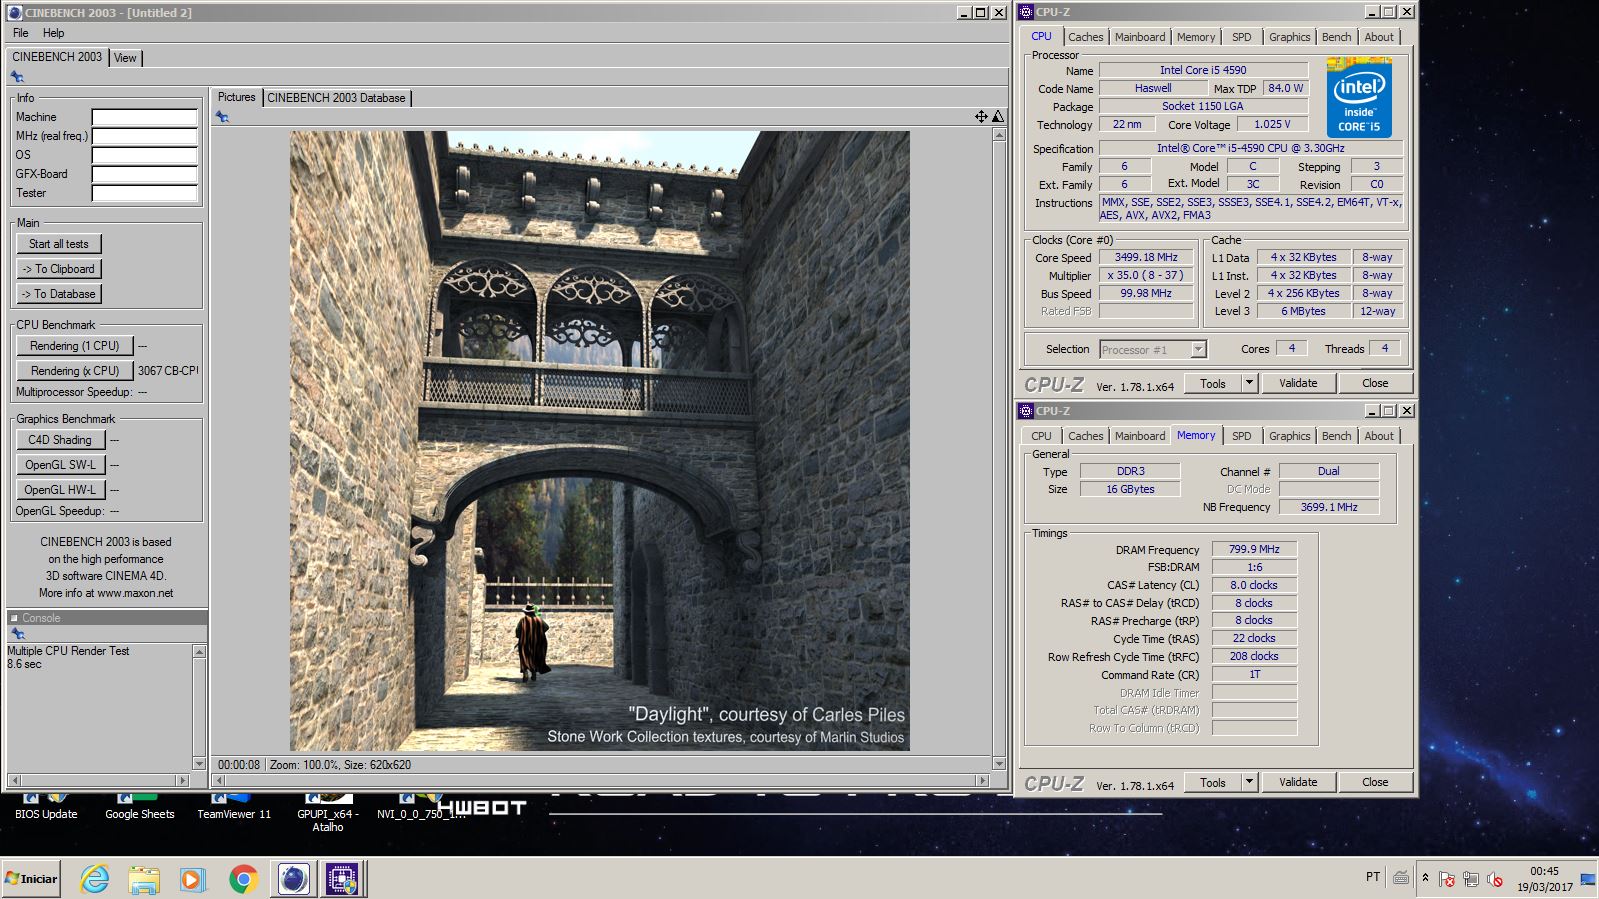Click the GFX-Board input field

[x=145, y=174]
